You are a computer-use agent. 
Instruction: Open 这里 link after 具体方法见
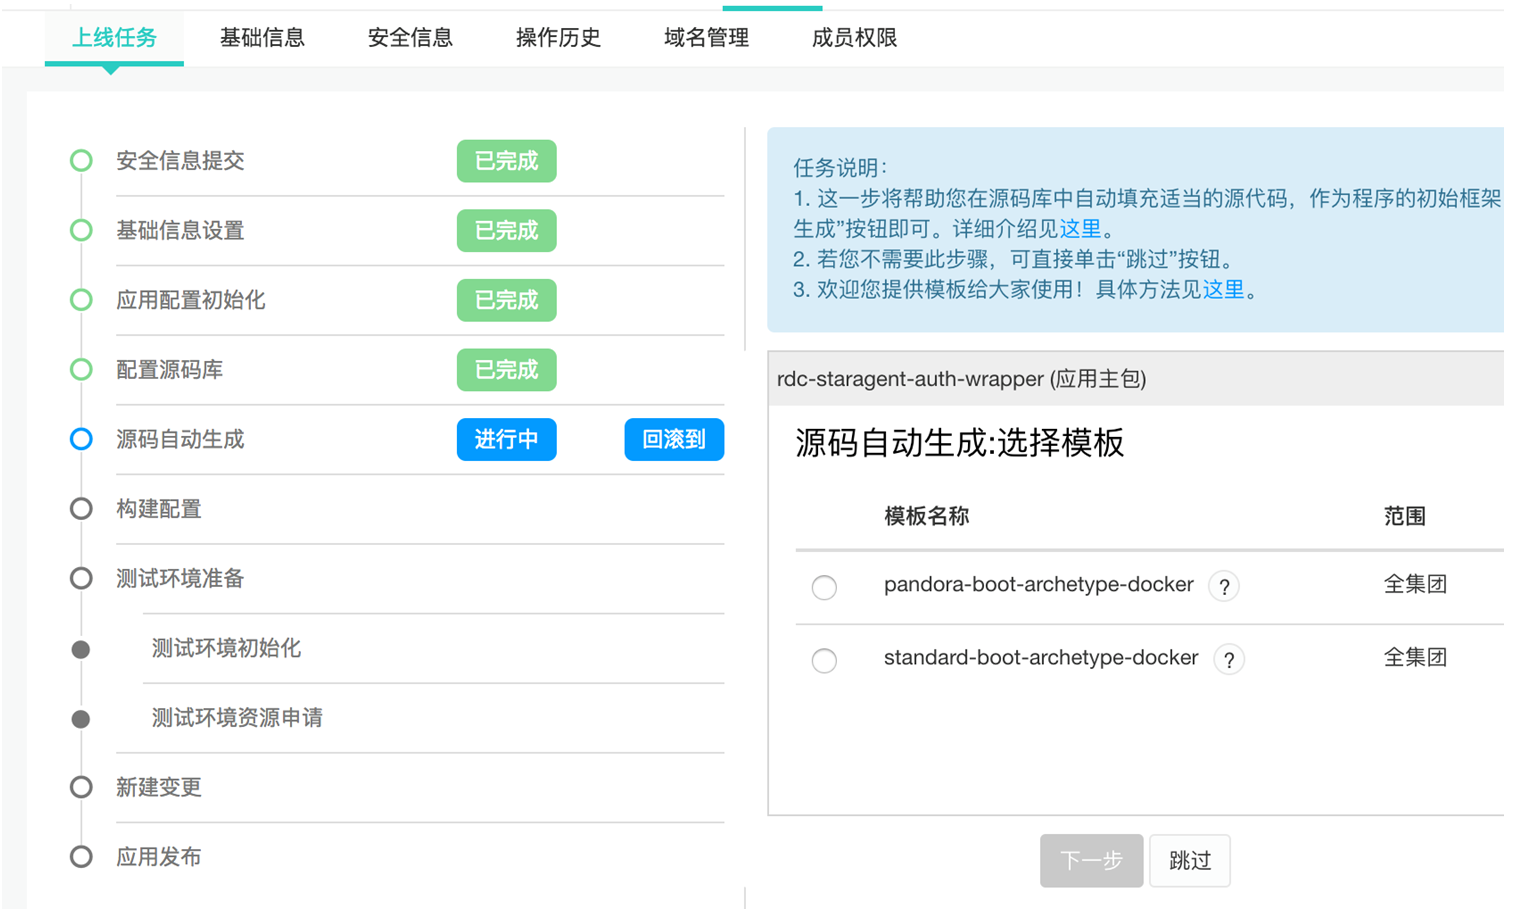[x=1223, y=290]
